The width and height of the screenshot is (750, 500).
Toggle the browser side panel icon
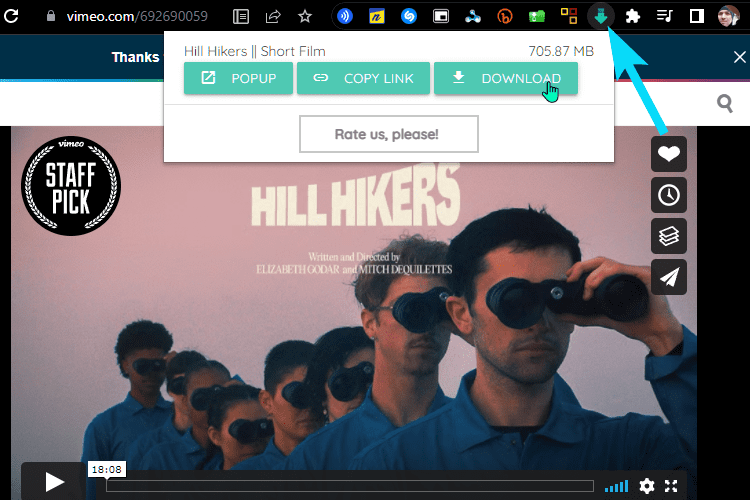(x=696, y=16)
